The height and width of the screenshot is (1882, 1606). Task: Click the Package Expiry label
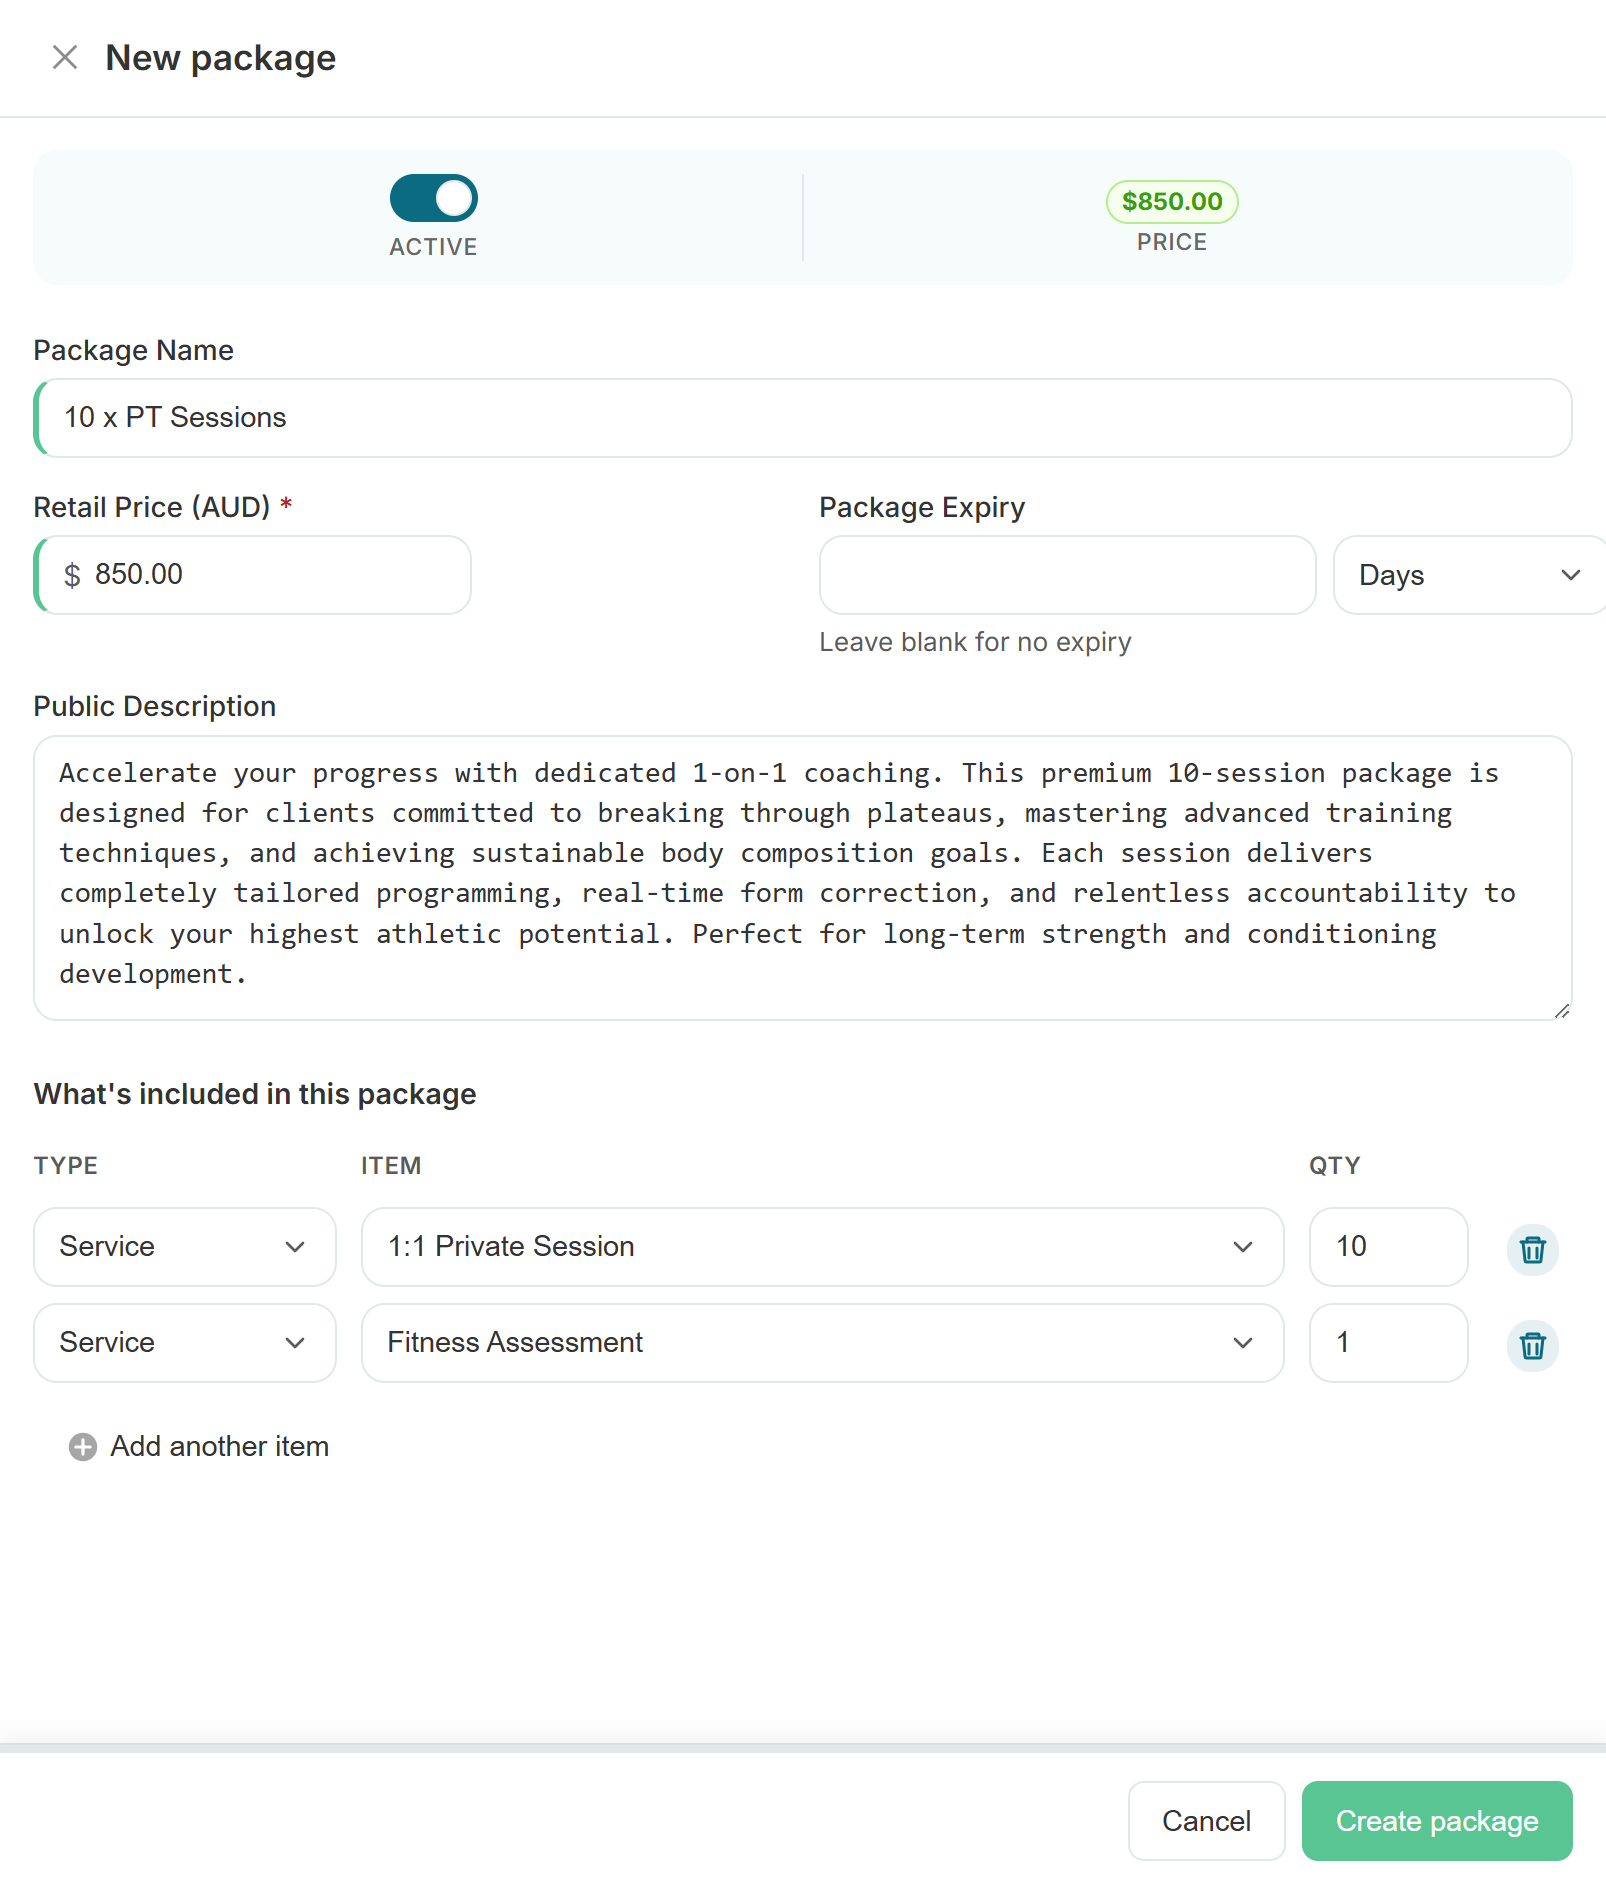pyautogui.click(x=922, y=508)
